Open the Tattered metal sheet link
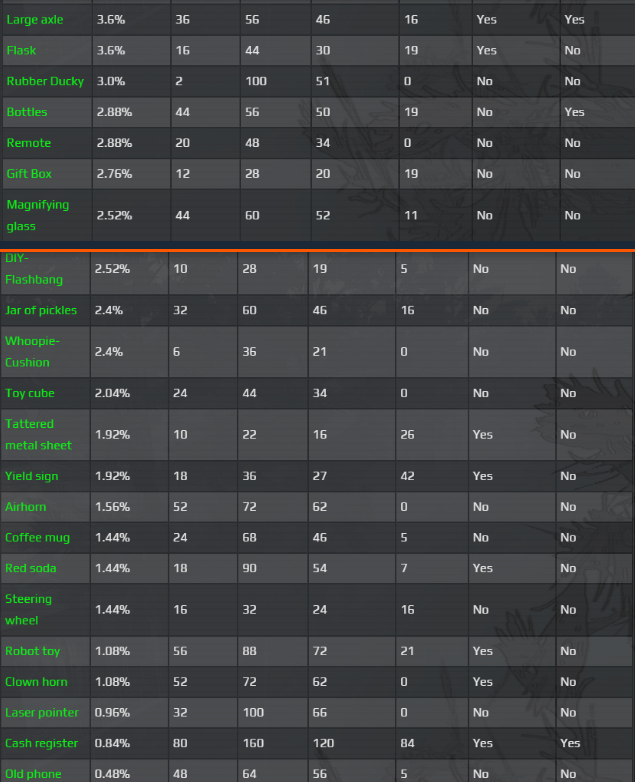Image resolution: width=635 pixels, height=782 pixels. tap(38, 434)
